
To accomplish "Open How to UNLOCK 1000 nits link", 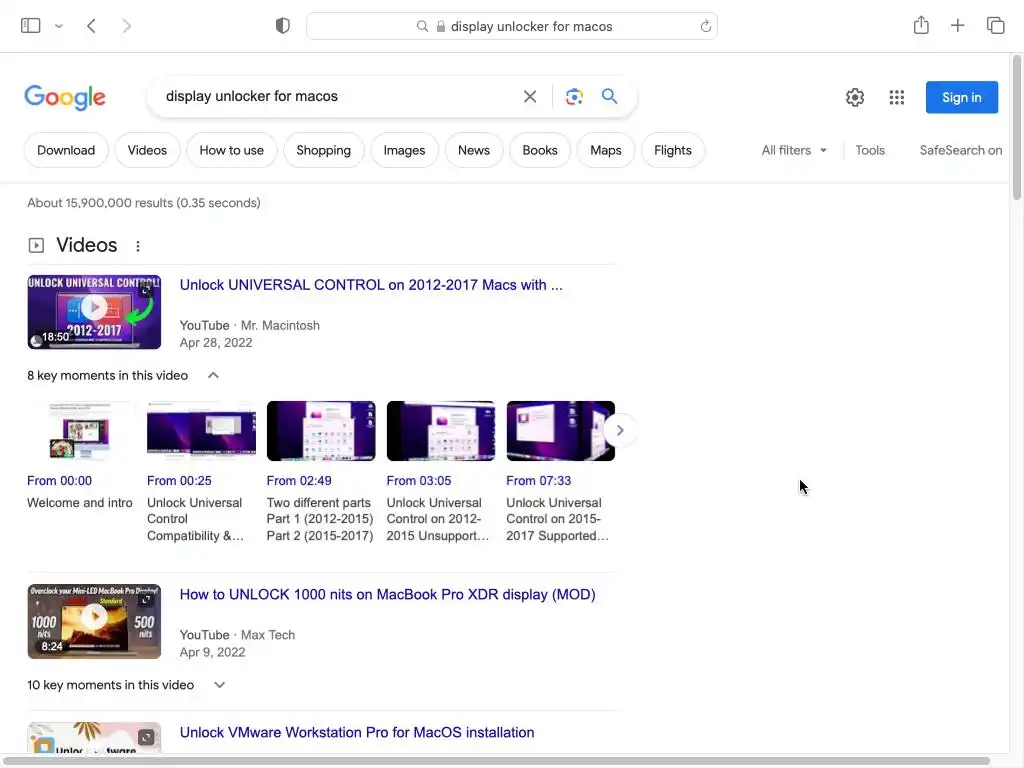I will pyautogui.click(x=387, y=594).
